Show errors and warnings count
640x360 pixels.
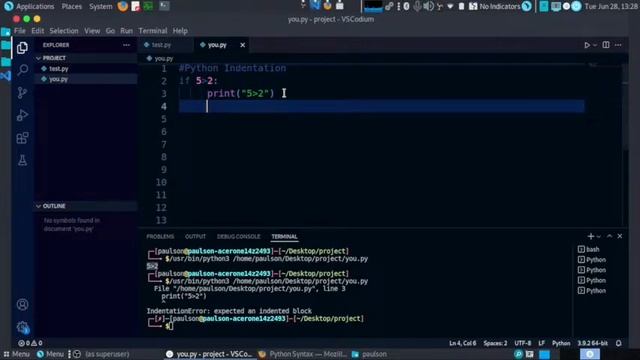pyautogui.click(x=30, y=343)
